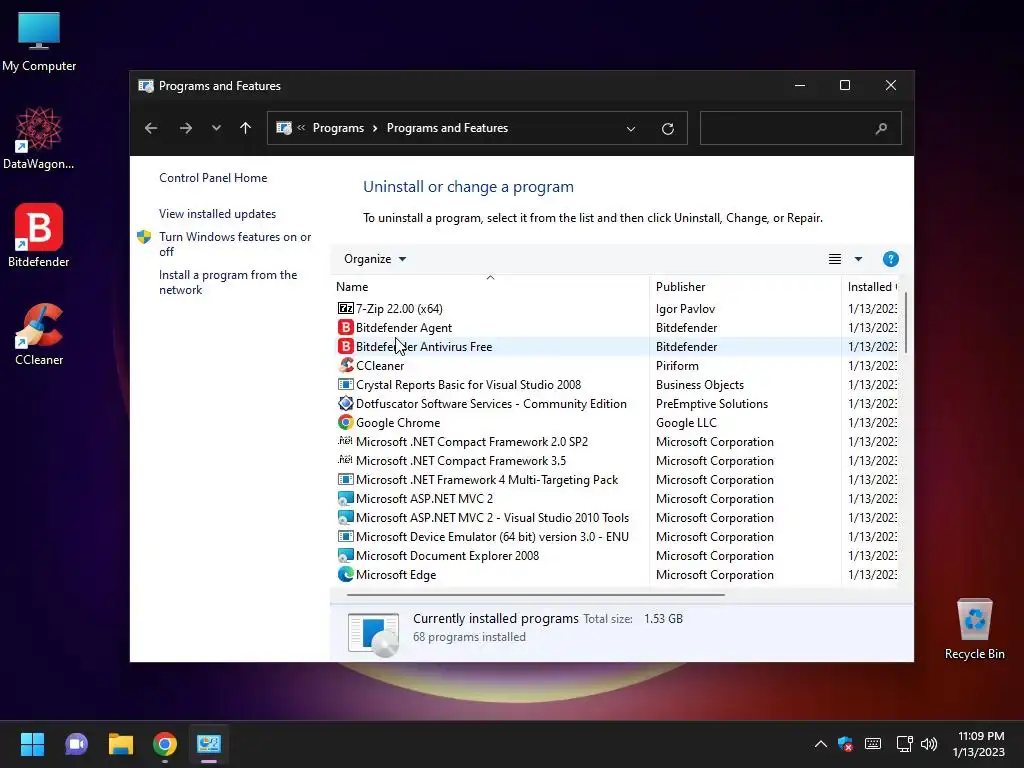Click the Programs and Features breadcrumb
This screenshot has width=1024, height=768.
[x=447, y=128]
